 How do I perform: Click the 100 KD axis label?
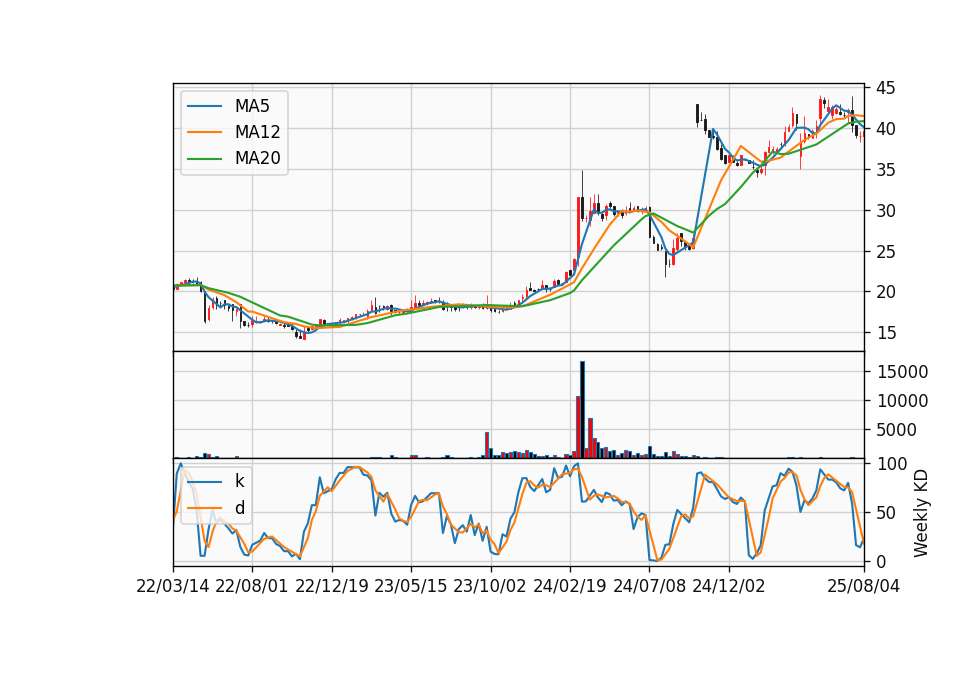891,464
